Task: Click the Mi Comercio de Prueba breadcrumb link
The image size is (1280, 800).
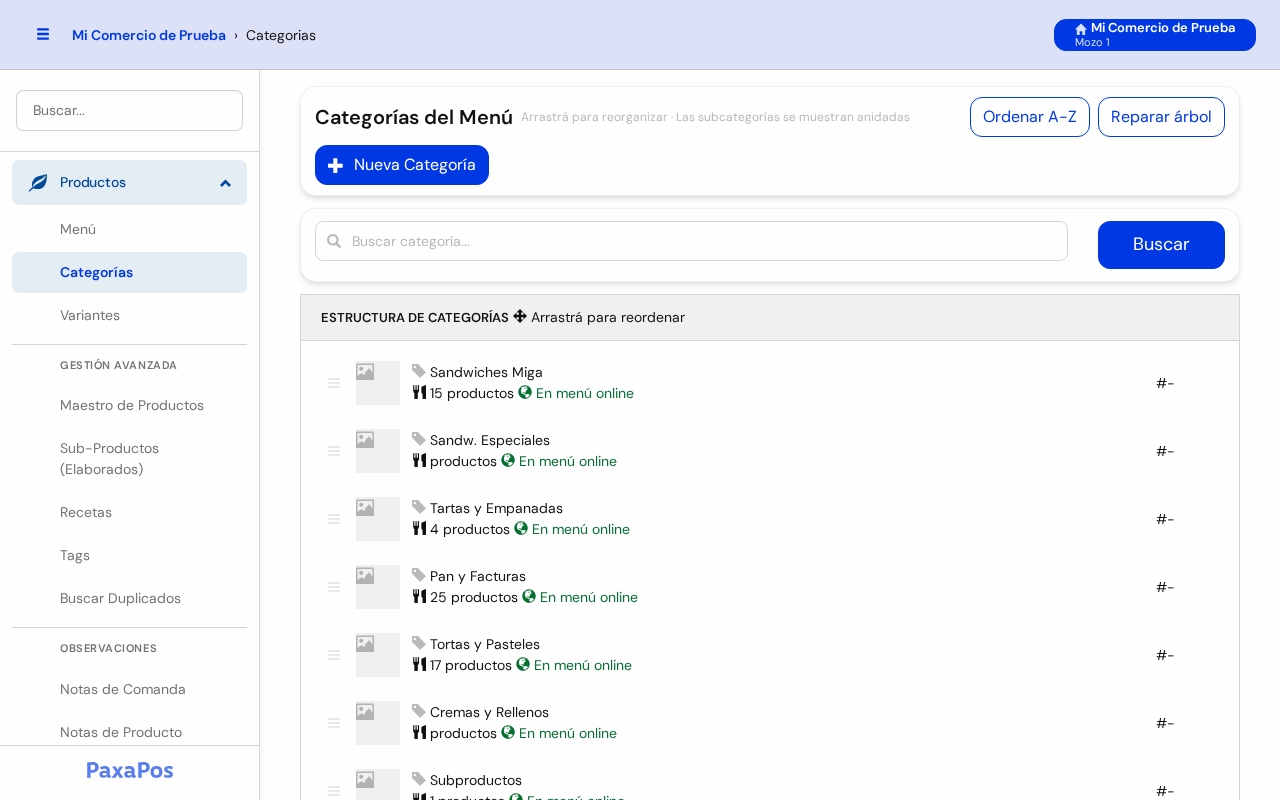Action: (149, 35)
